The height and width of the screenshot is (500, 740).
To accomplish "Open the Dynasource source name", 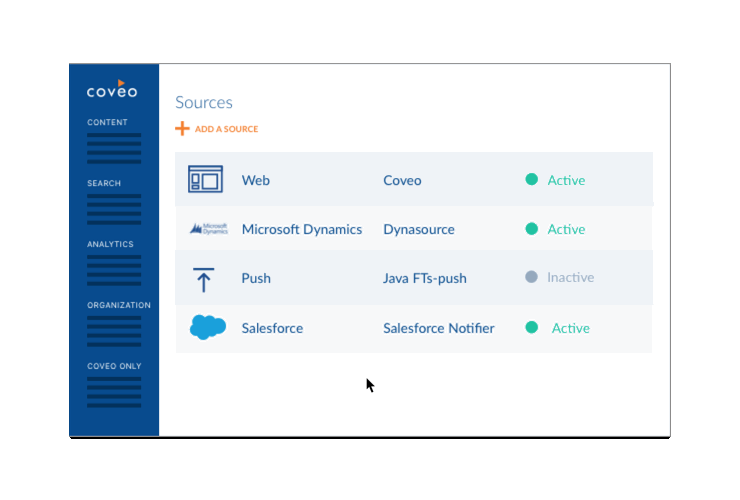I will (x=421, y=229).
